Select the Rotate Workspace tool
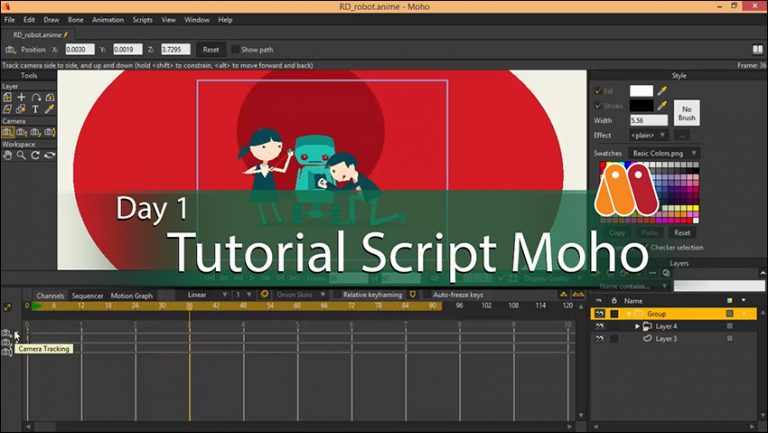This screenshot has height=433, width=768. coord(35,155)
